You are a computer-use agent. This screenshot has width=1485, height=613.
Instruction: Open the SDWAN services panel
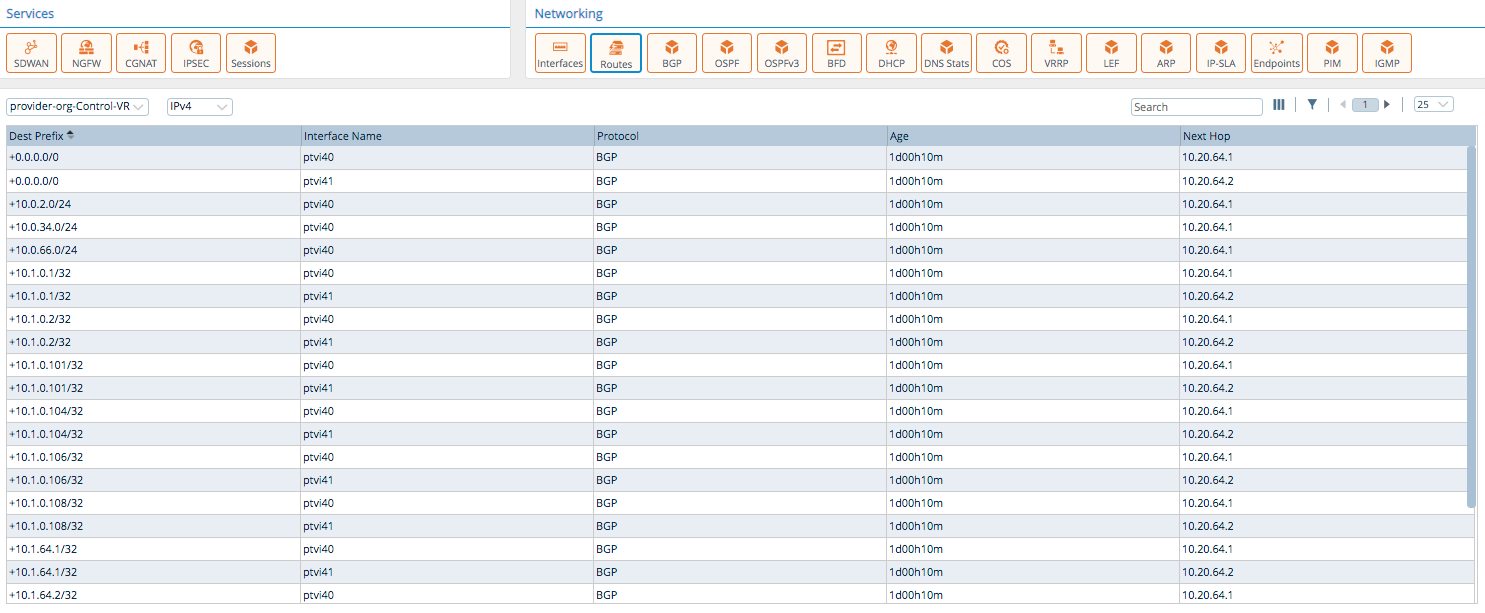pos(31,52)
